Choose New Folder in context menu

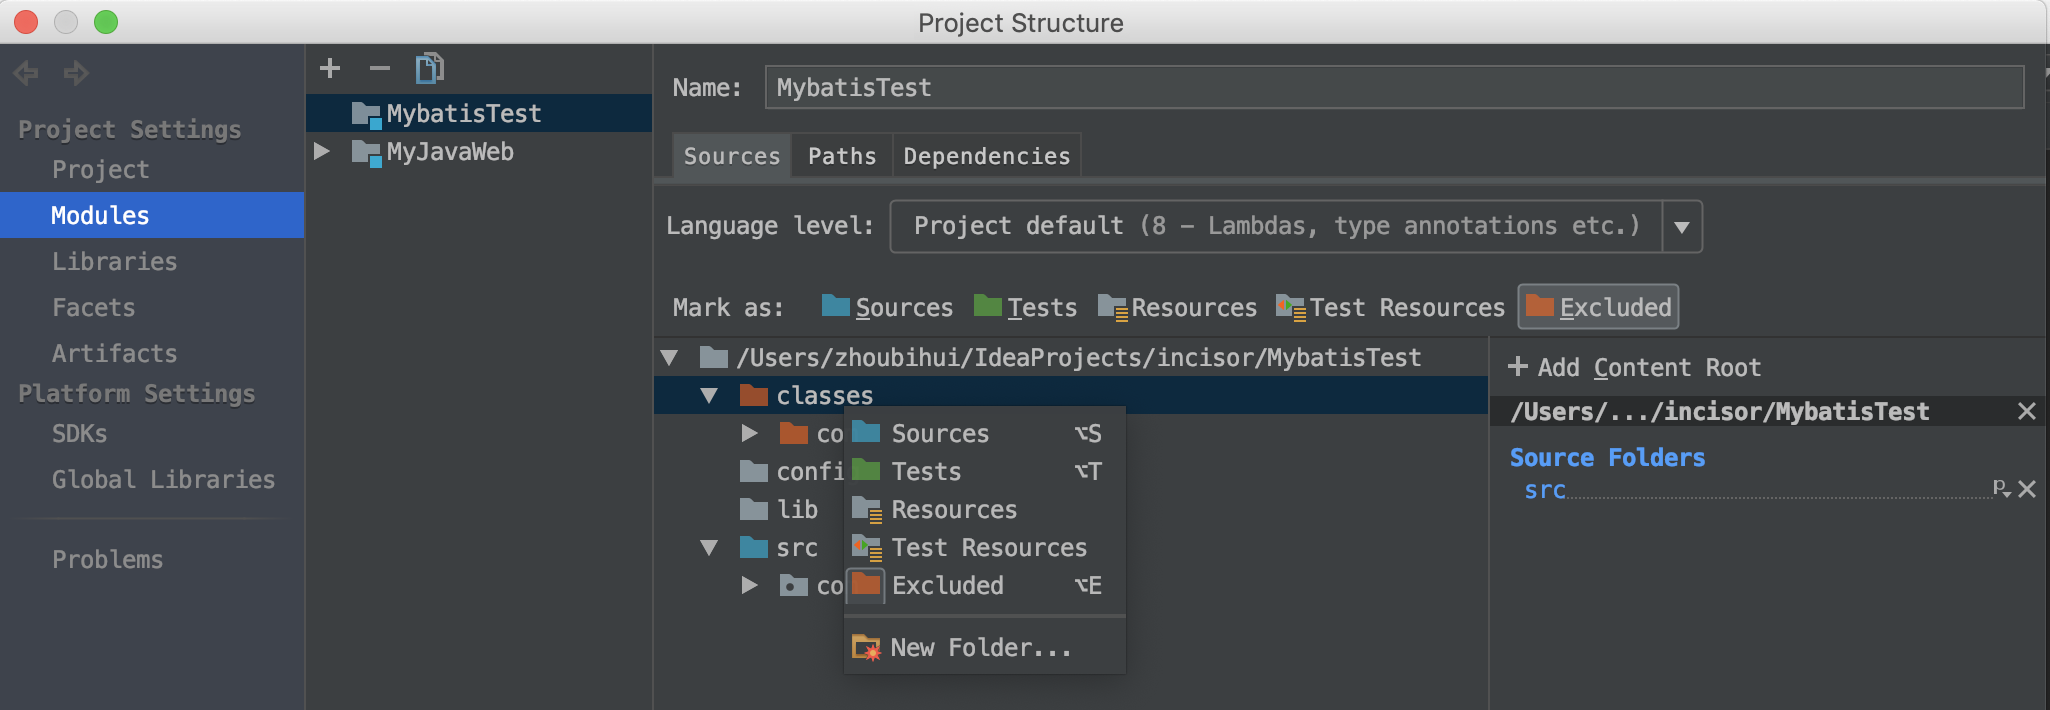[985, 647]
